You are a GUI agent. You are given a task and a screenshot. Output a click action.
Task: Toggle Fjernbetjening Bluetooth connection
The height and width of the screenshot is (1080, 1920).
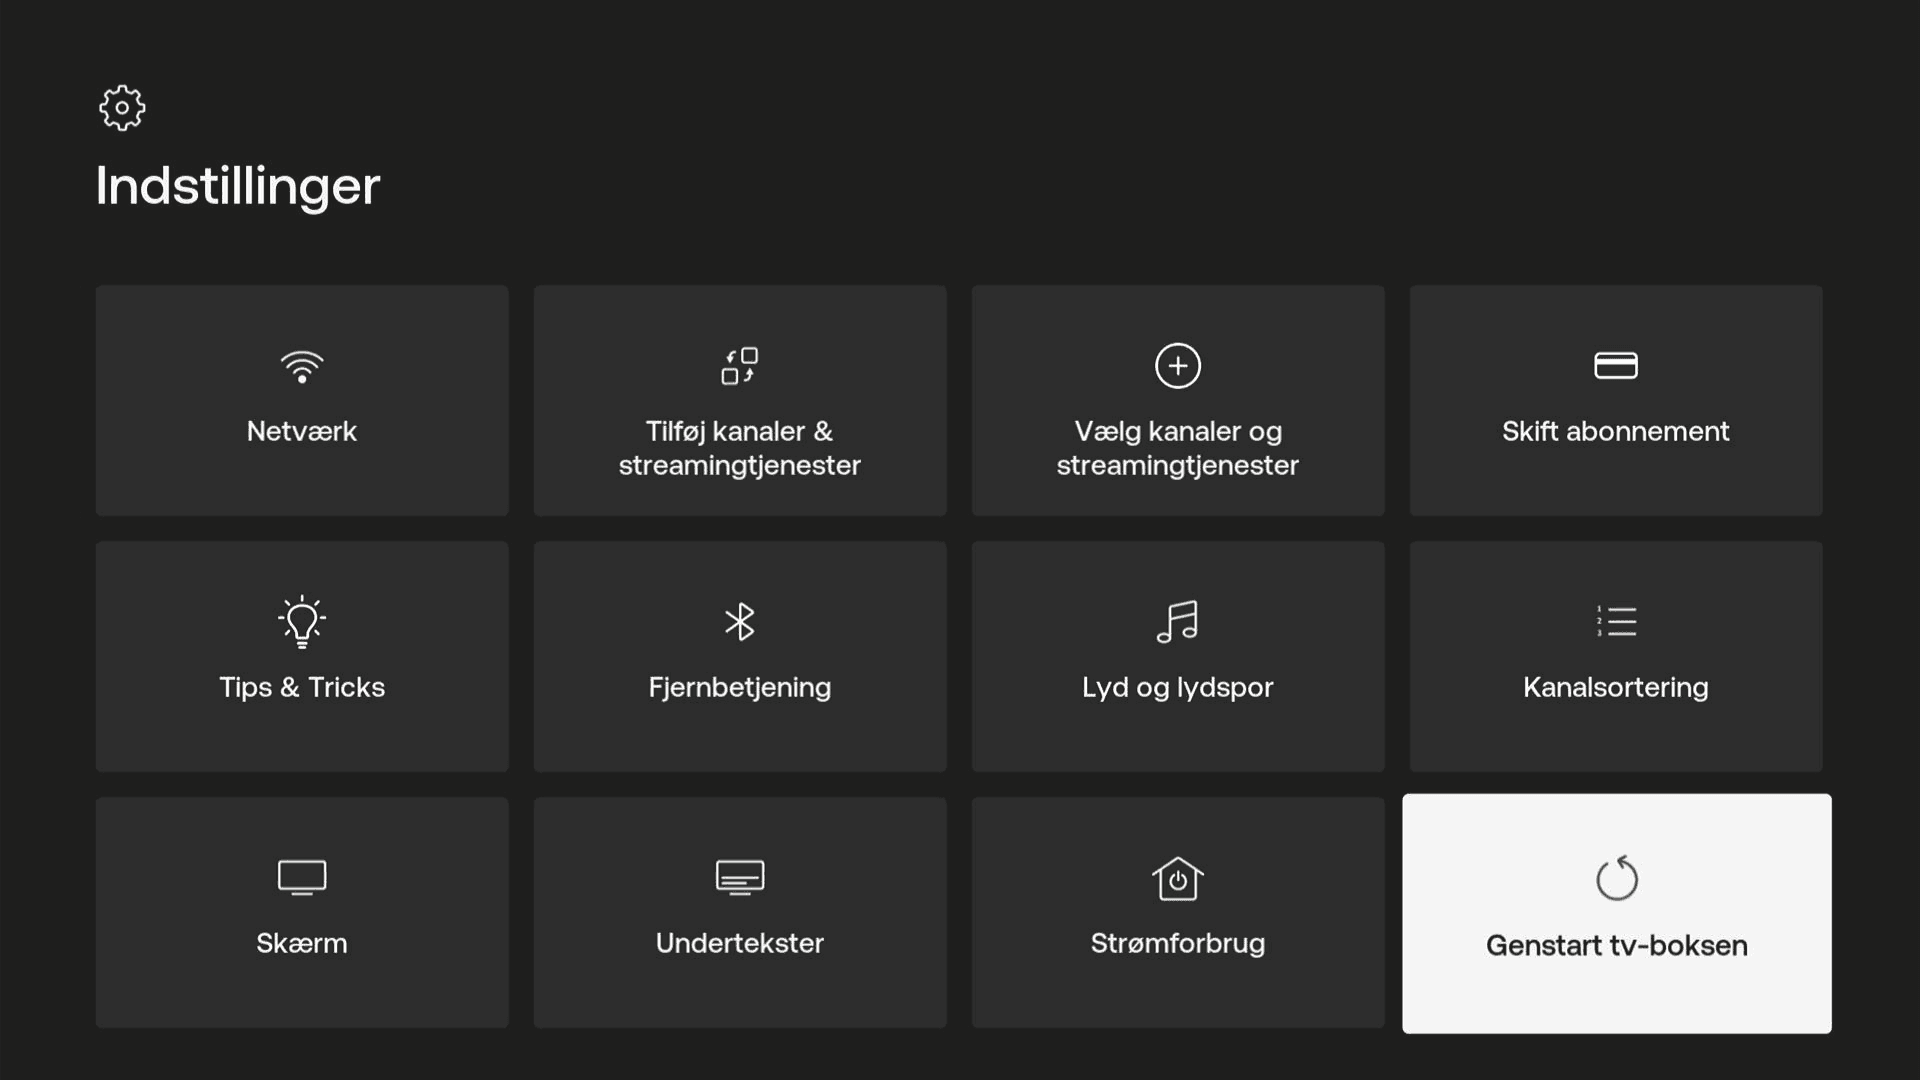click(x=740, y=655)
